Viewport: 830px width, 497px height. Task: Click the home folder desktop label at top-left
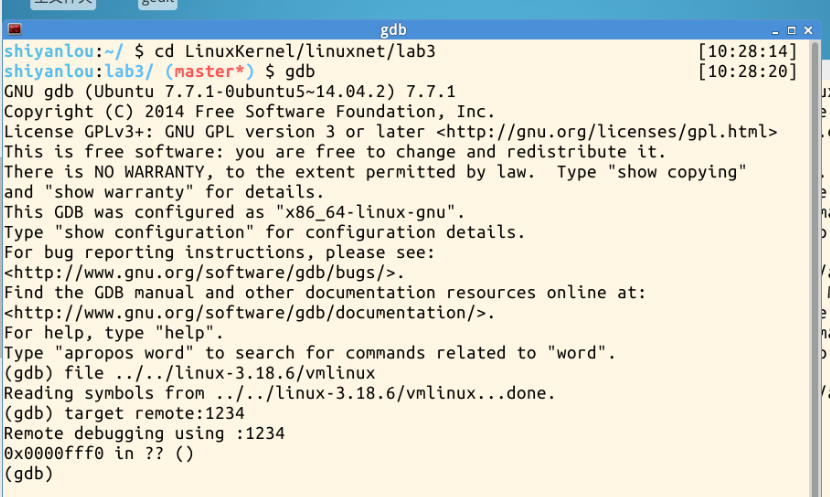[62, 3]
